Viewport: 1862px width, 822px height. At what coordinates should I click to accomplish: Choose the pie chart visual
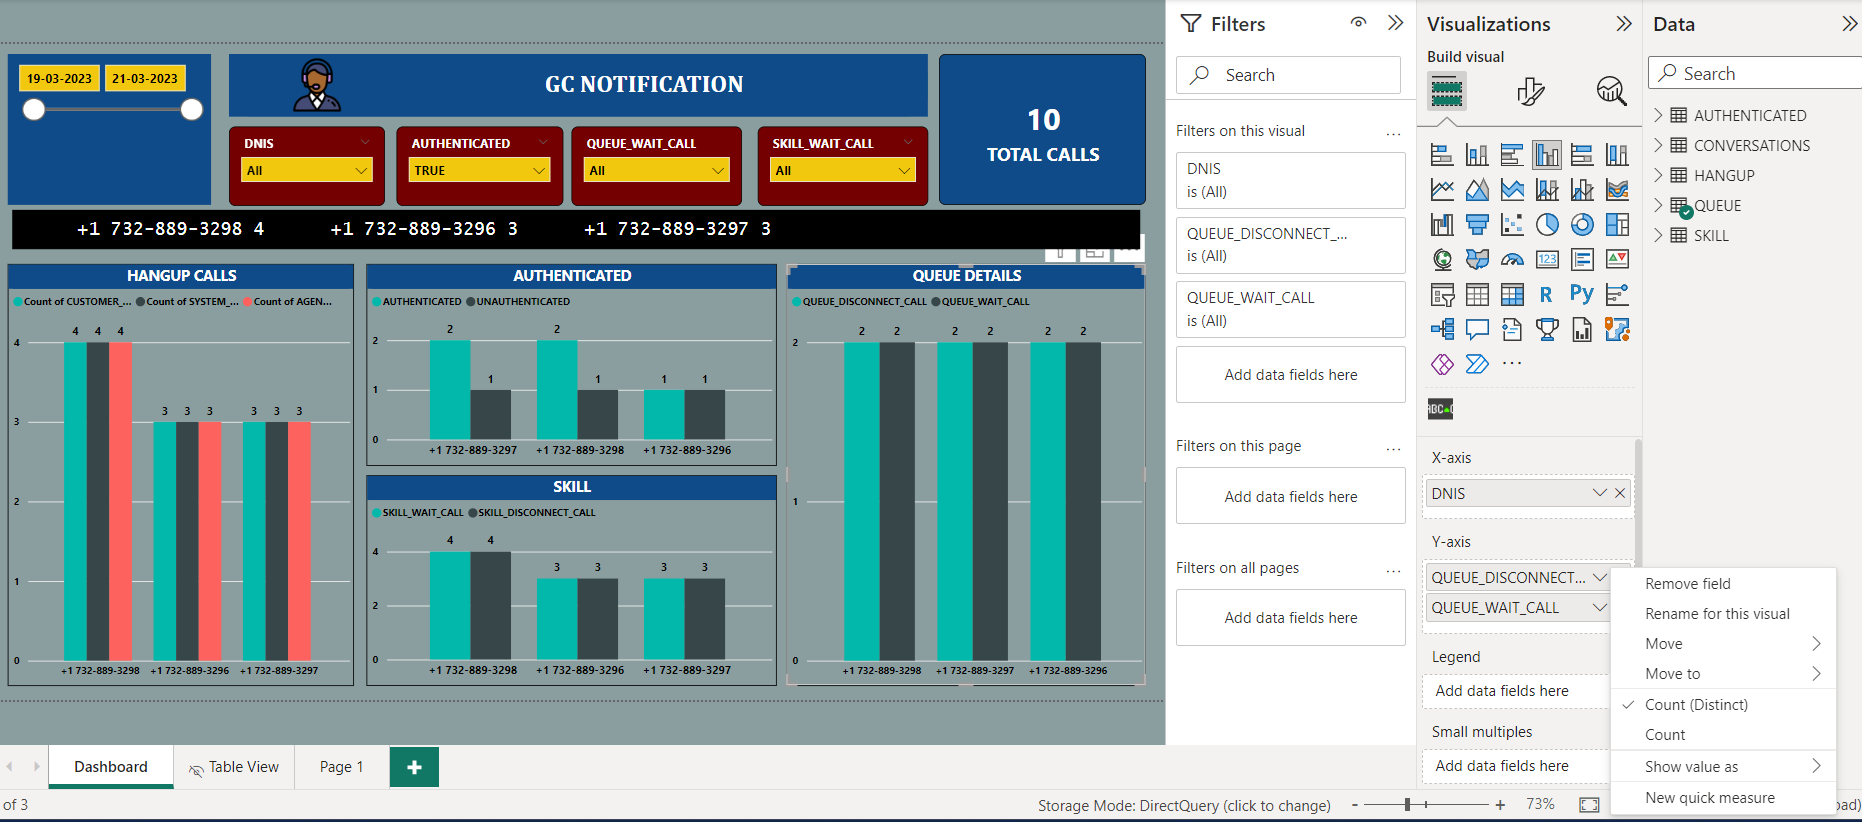tap(1547, 225)
